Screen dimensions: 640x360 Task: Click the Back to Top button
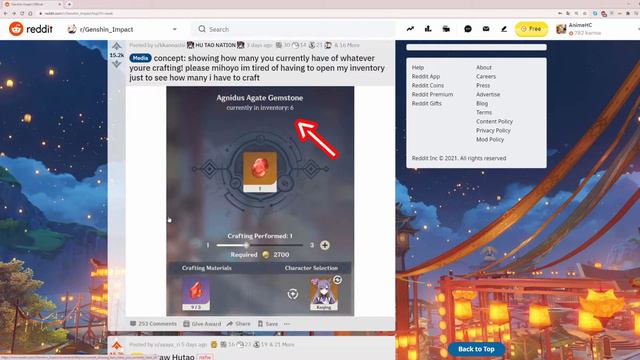pyautogui.click(x=476, y=349)
